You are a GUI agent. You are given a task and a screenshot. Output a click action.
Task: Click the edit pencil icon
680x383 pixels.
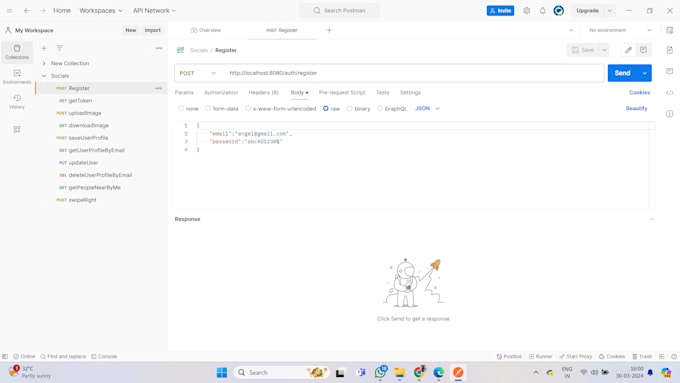point(628,50)
